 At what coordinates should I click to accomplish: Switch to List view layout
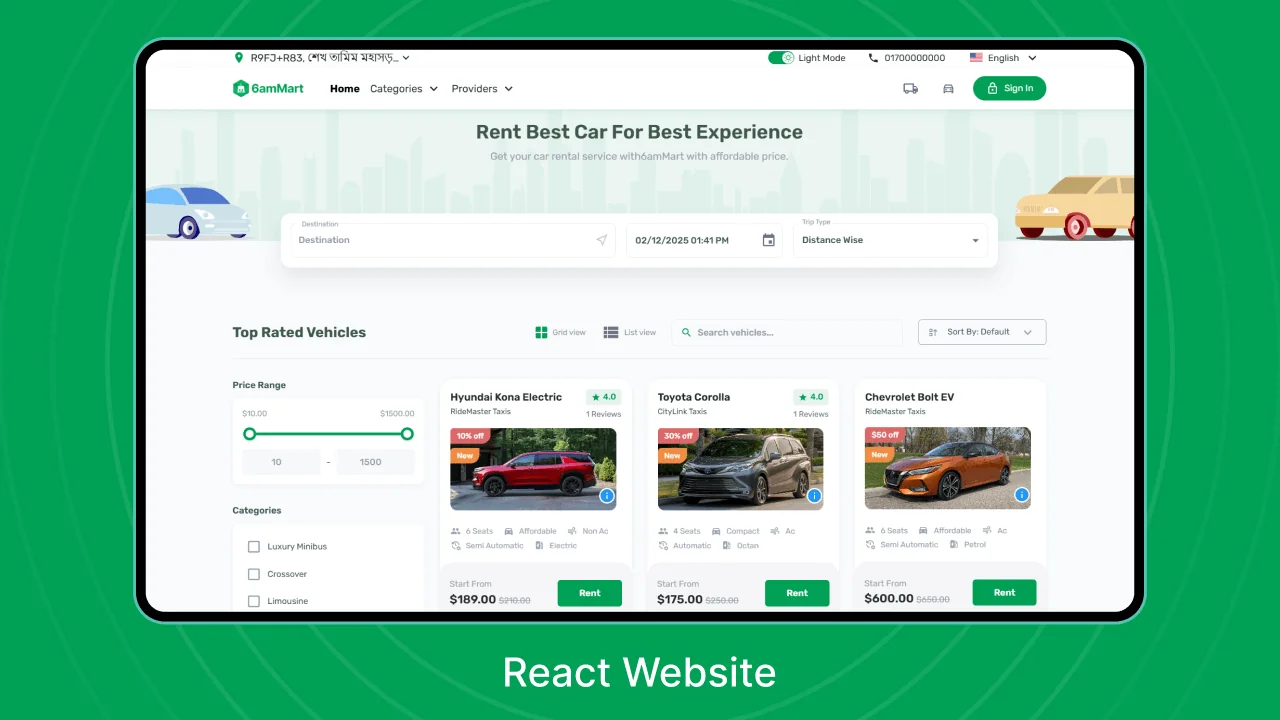coord(629,332)
